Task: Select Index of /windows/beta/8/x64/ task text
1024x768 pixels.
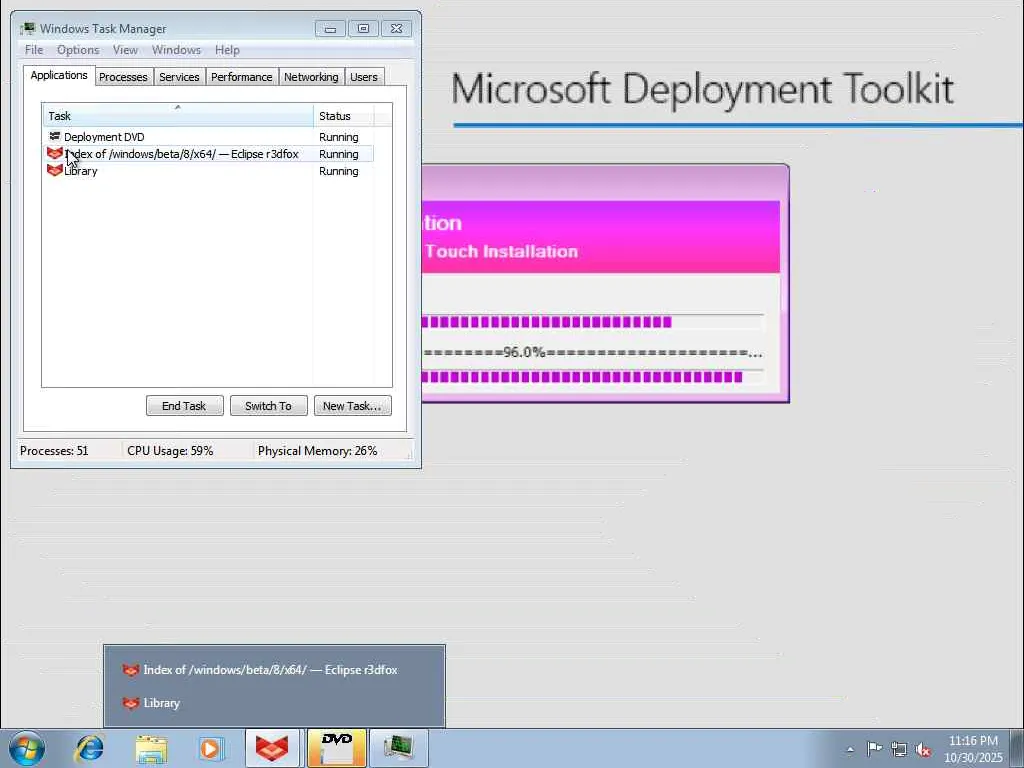Action: click(x=182, y=154)
